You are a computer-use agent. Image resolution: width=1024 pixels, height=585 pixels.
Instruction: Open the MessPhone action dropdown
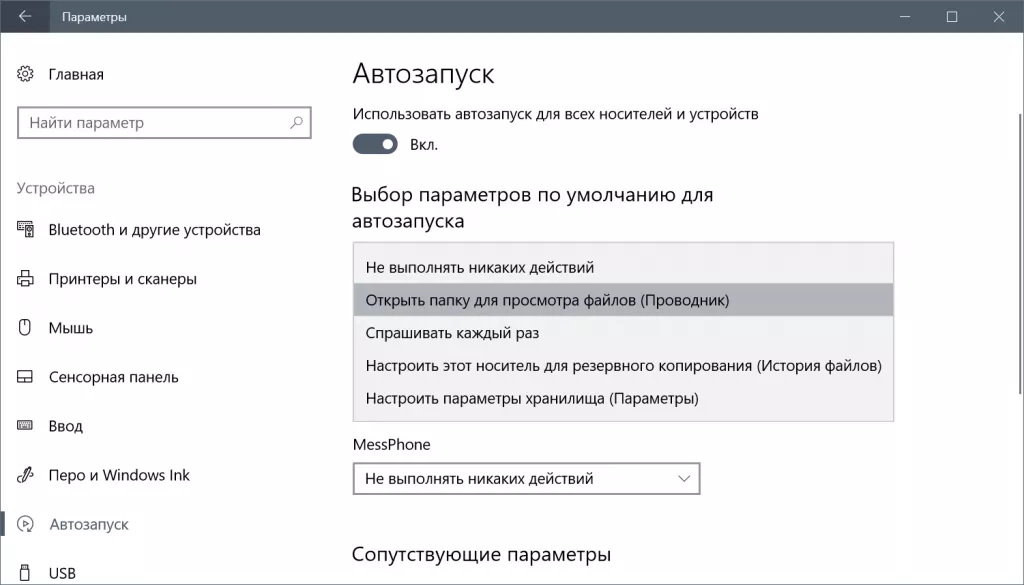coord(526,479)
